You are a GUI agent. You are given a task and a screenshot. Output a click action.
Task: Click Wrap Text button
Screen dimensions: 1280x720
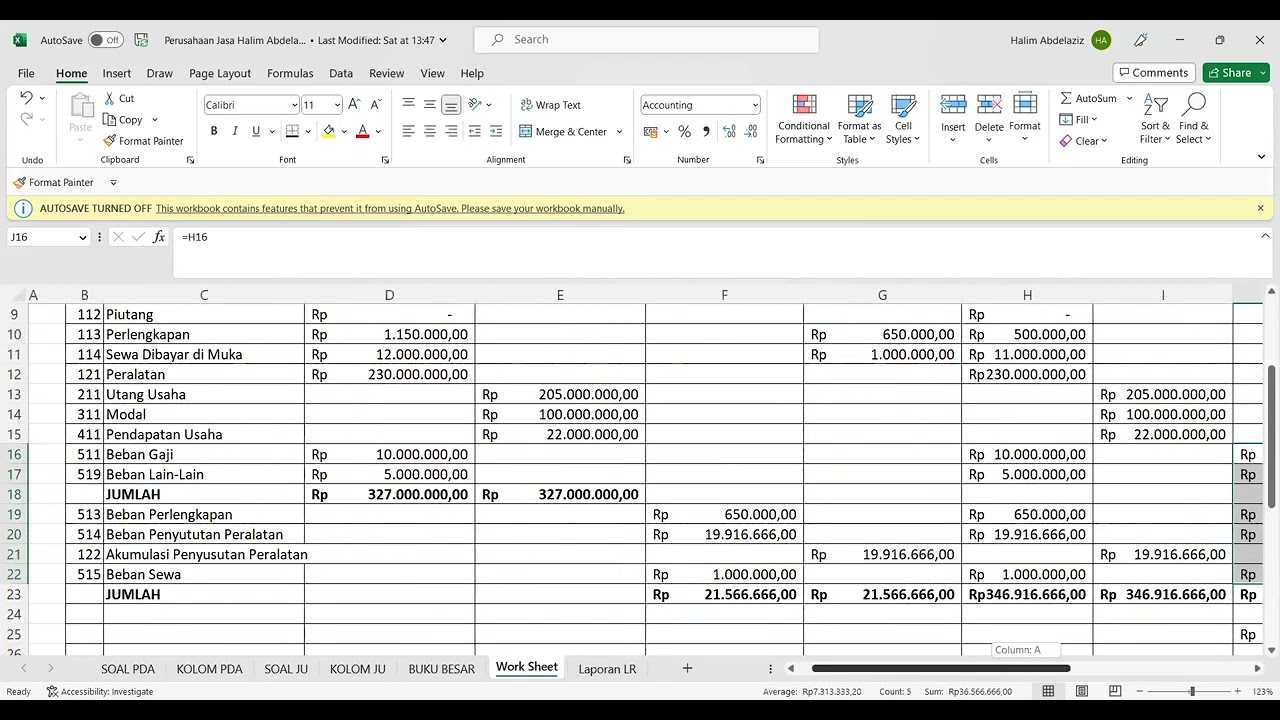(x=550, y=105)
